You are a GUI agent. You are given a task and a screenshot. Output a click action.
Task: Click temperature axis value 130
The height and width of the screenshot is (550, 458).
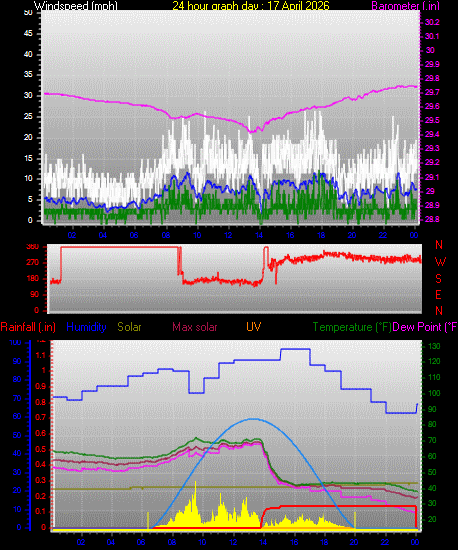pyautogui.click(x=434, y=347)
